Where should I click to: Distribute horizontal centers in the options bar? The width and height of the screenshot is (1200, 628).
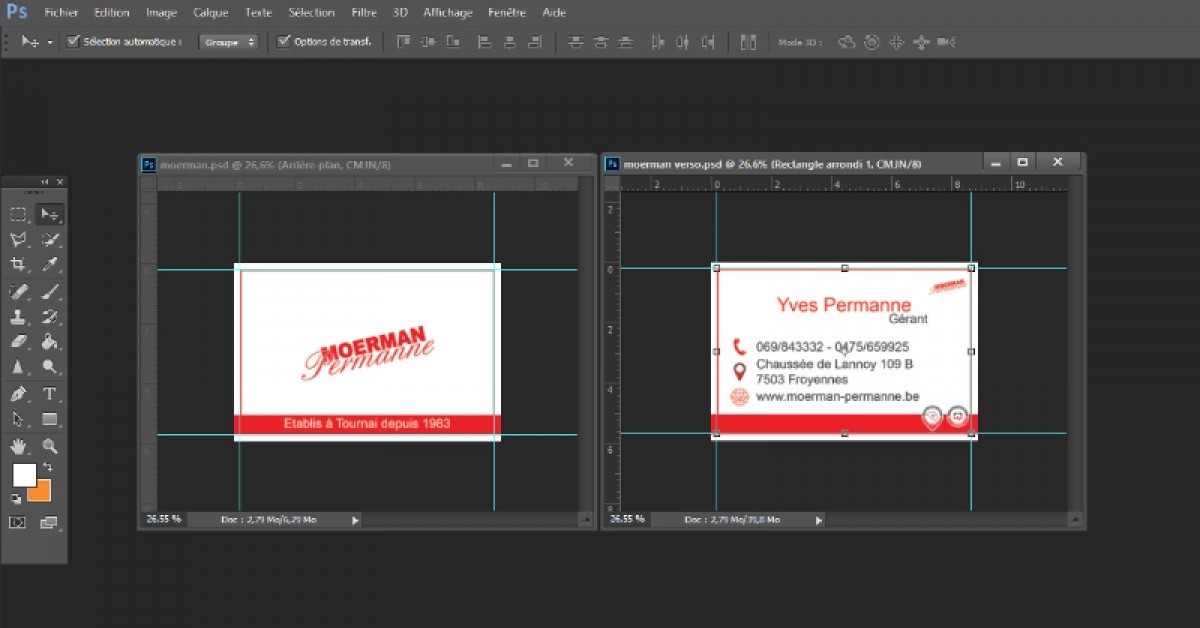(683, 42)
